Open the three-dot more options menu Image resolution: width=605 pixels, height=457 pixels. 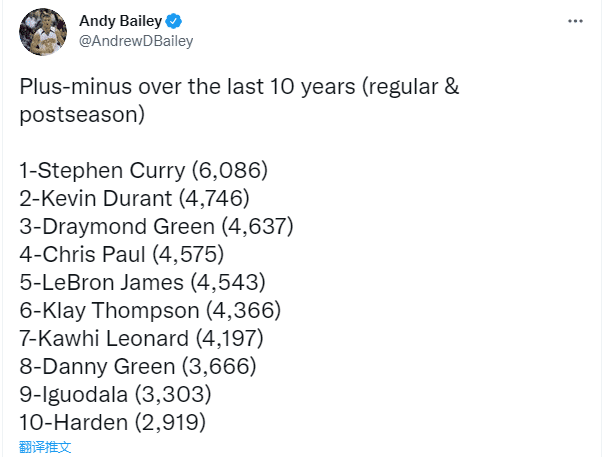(x=575, y=21)
